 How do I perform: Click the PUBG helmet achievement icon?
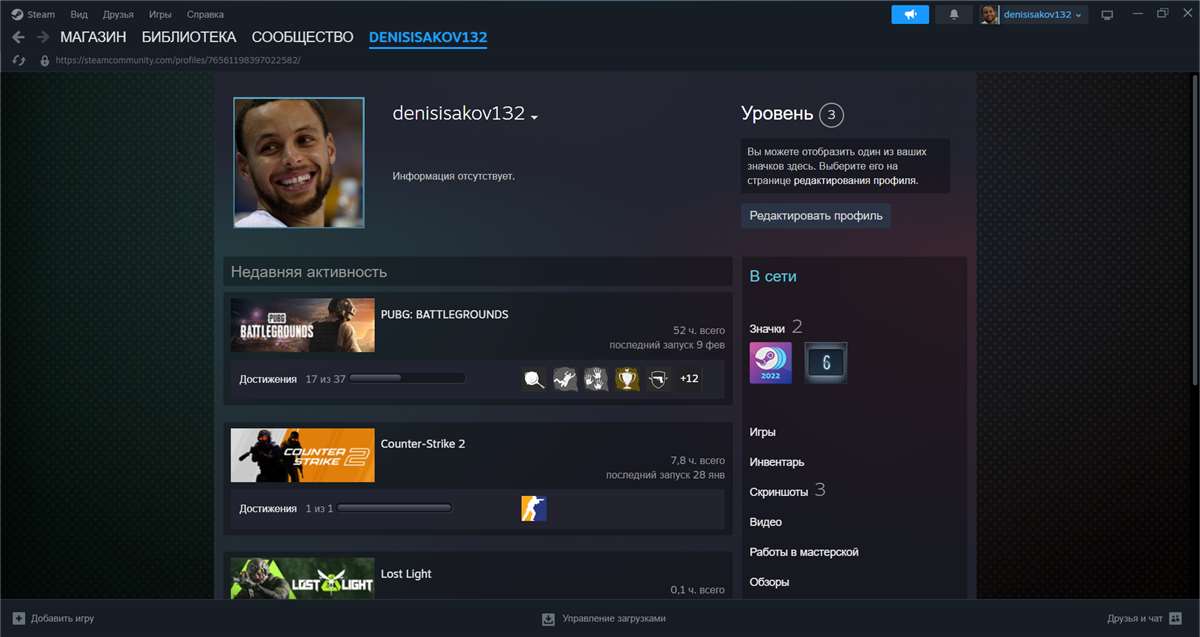(658, 379)
